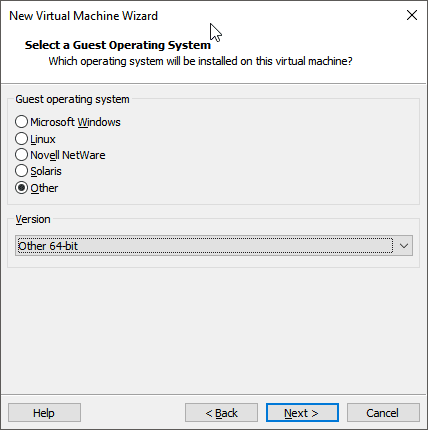Select the Microsoft Windows radio button

tap(21, 122)
